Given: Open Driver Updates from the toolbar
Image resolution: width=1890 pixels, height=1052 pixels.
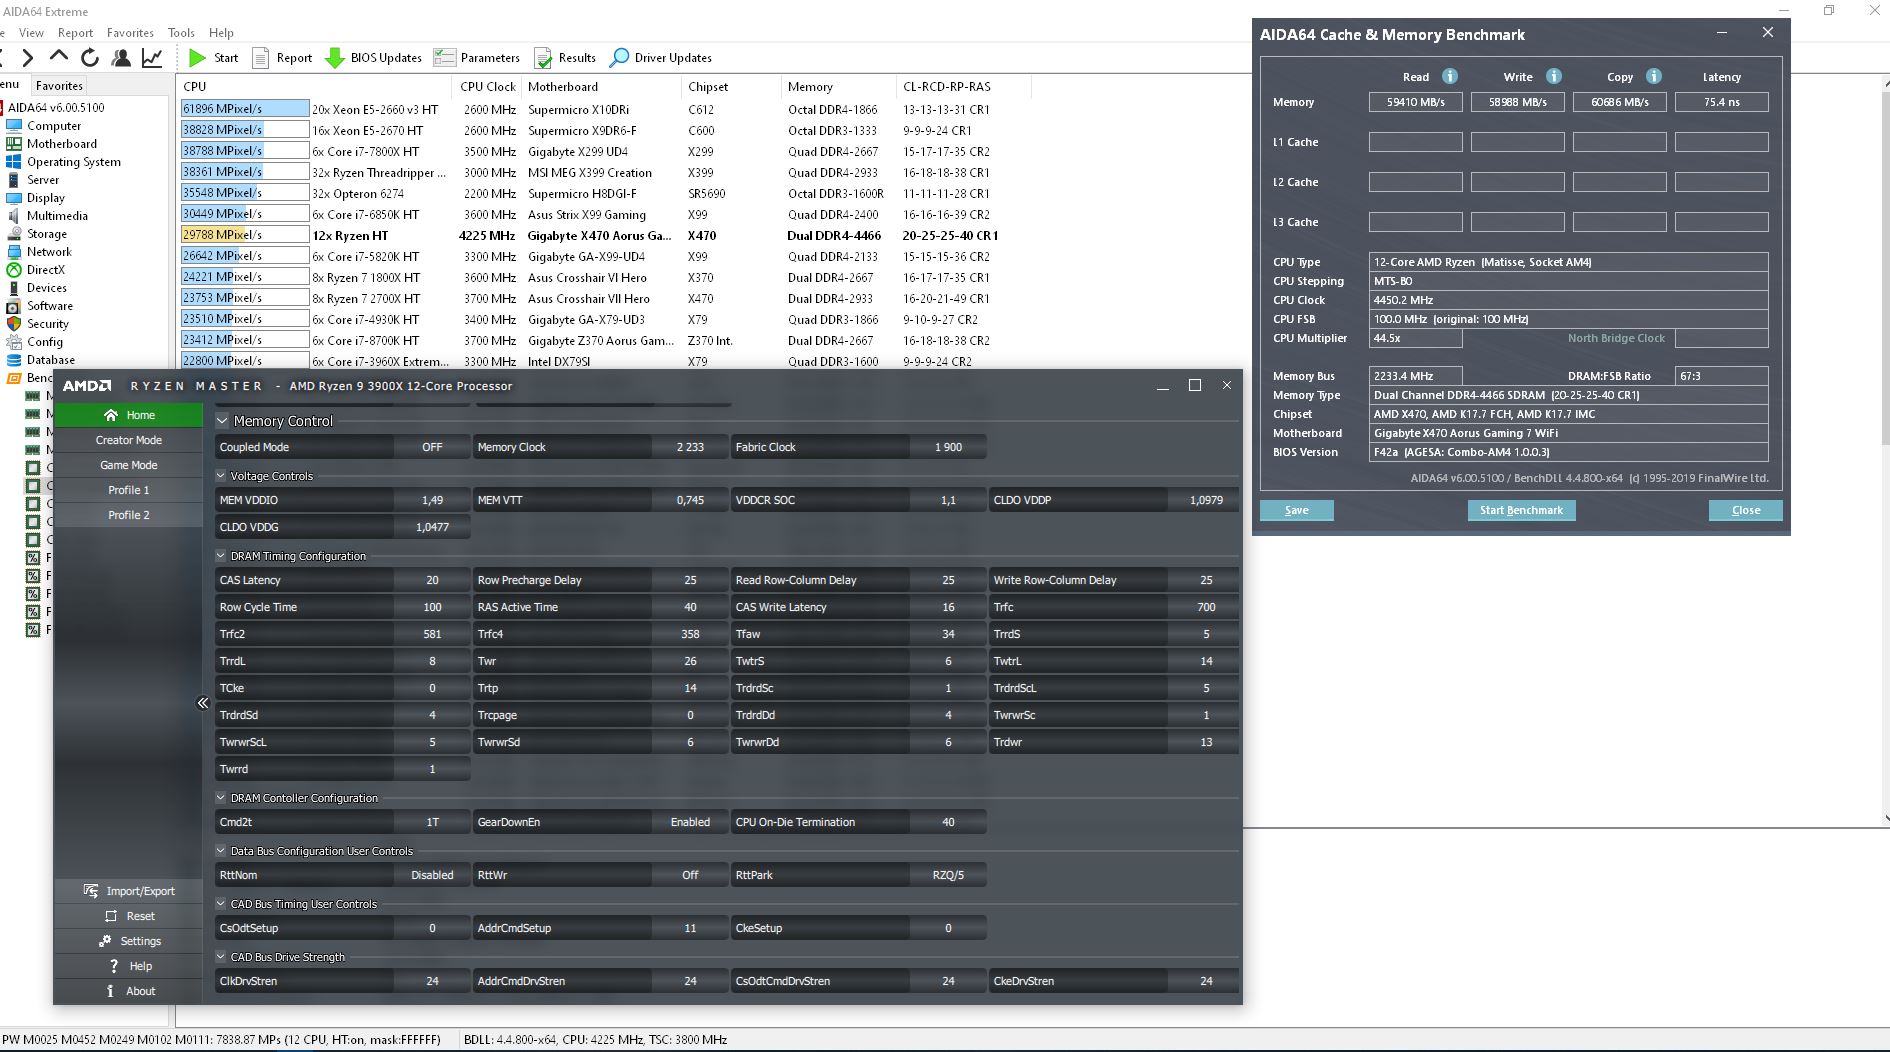Looking at the screenshot, I should tap(661, 58).
